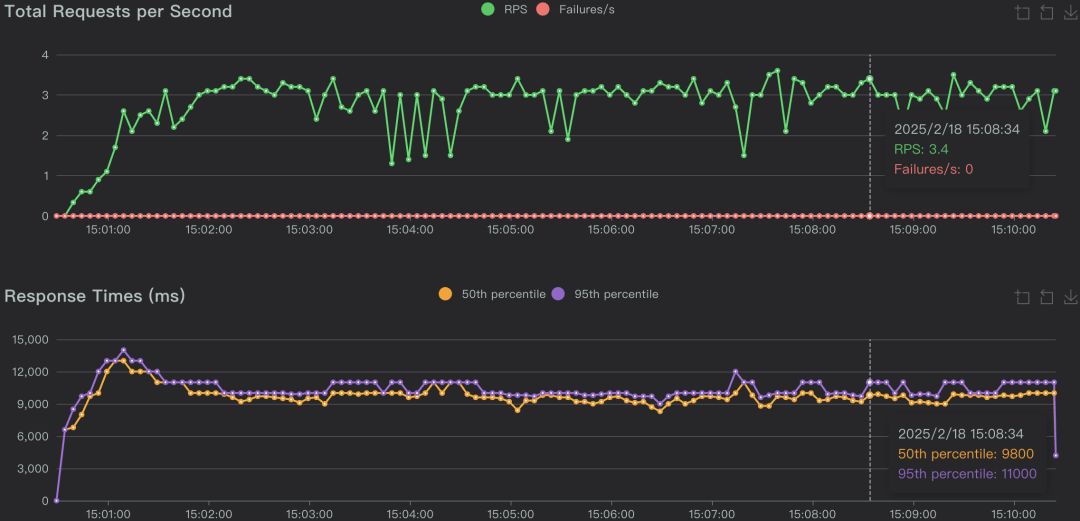Toggle the 95th percentile legend item
1080x521 pixels.
pos(605,294)
